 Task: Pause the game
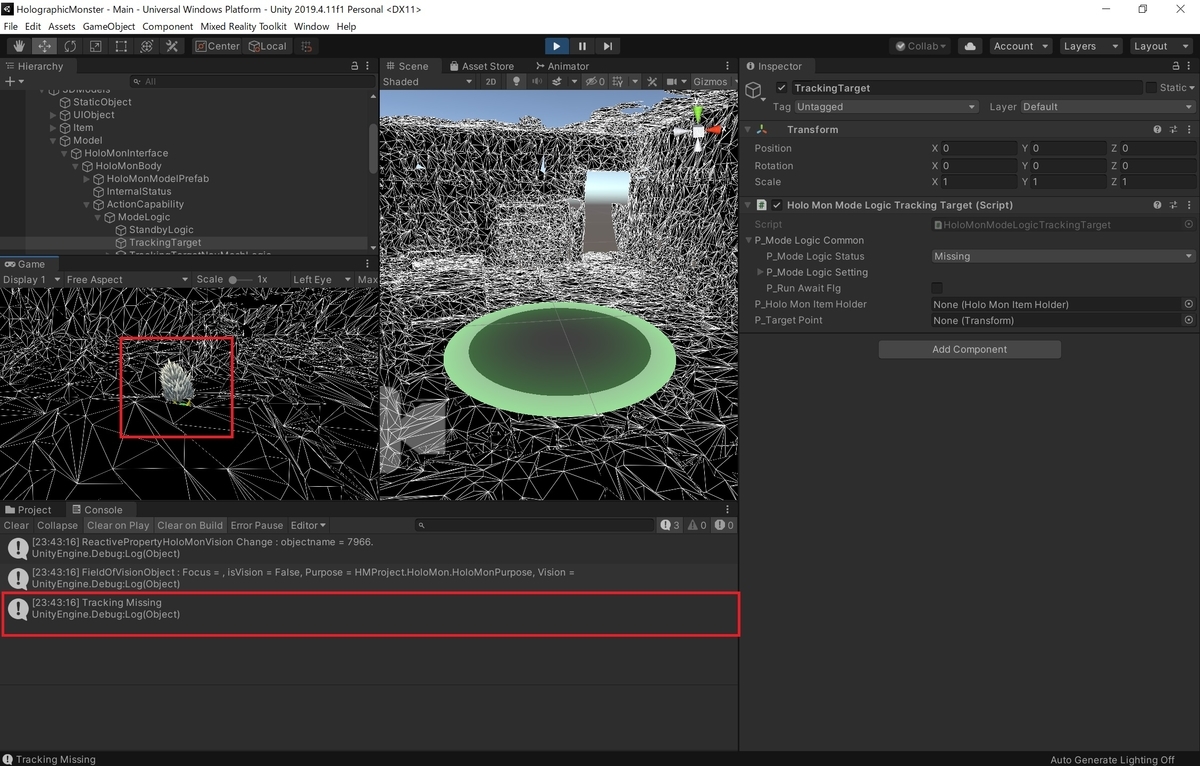[x=582, y=46]
